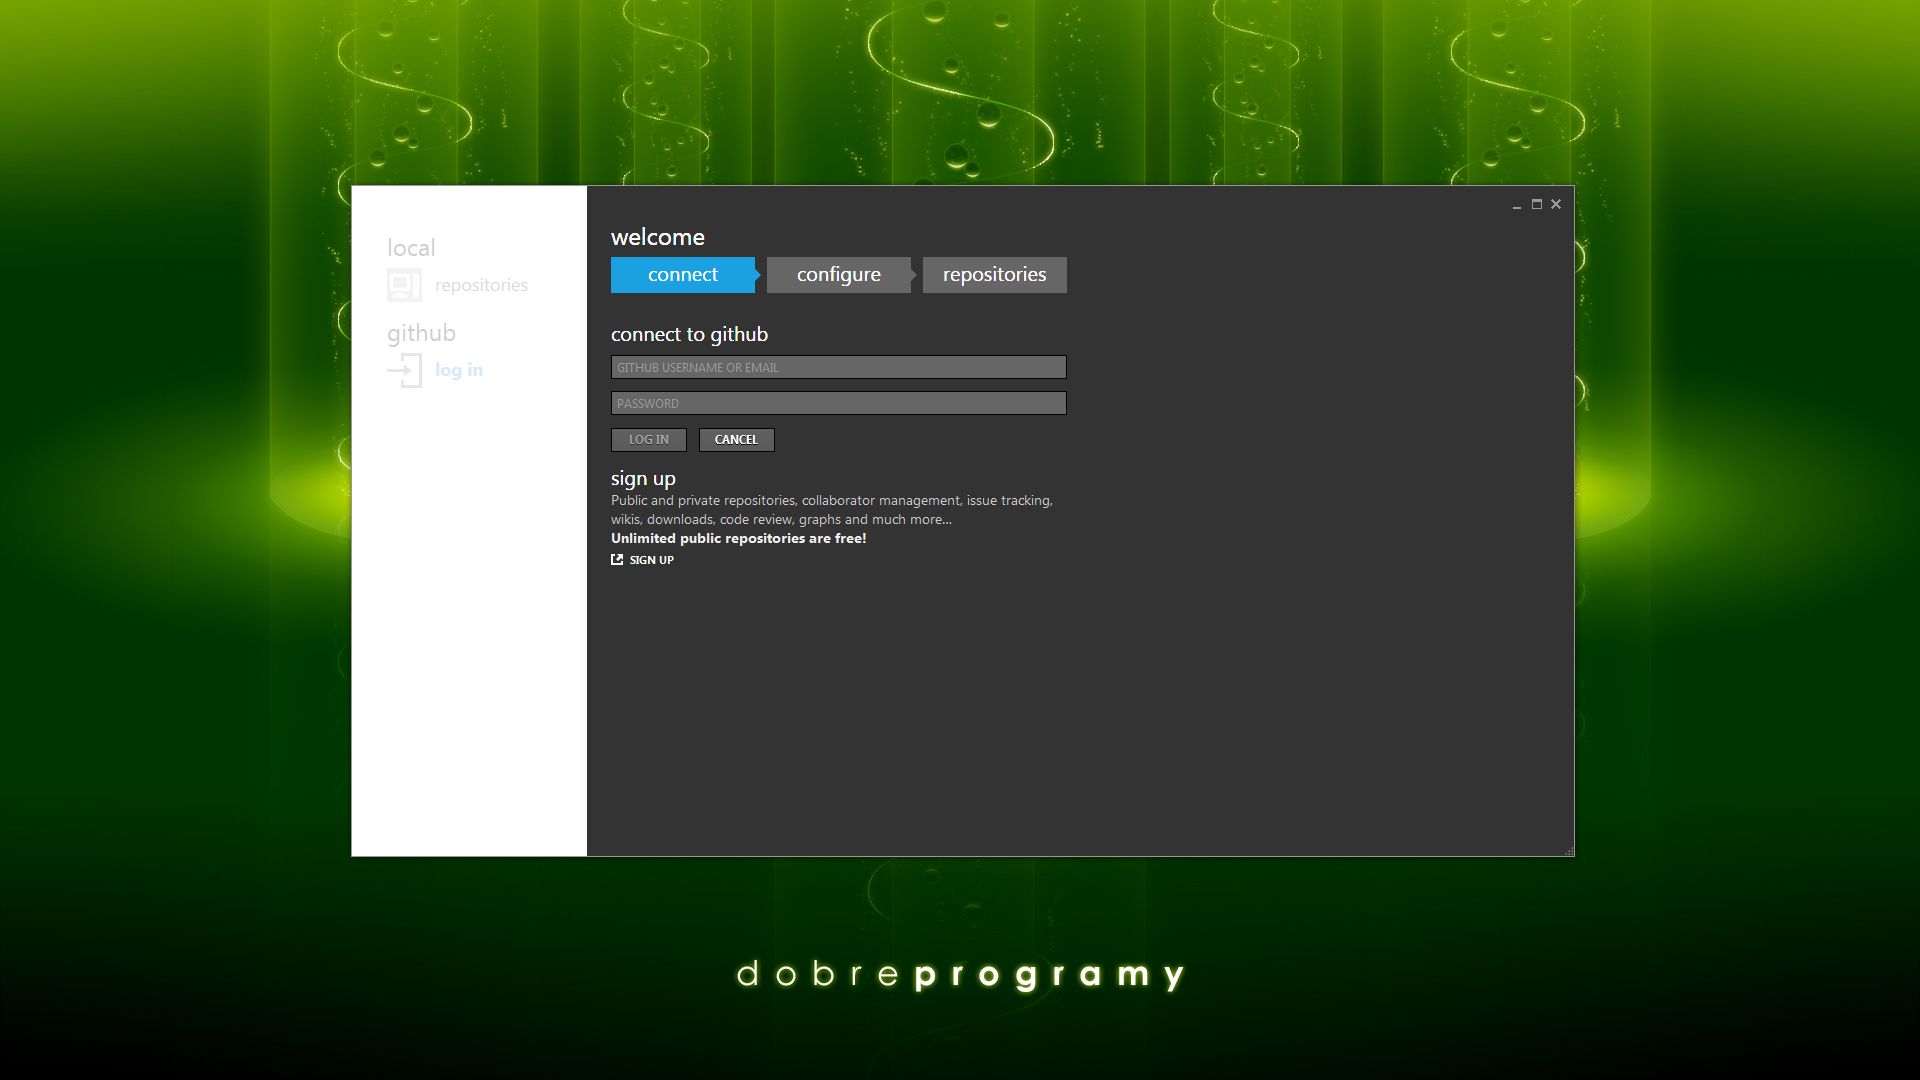
Task: Switch to the configure step tab
Action: click(x=838, y=275)
